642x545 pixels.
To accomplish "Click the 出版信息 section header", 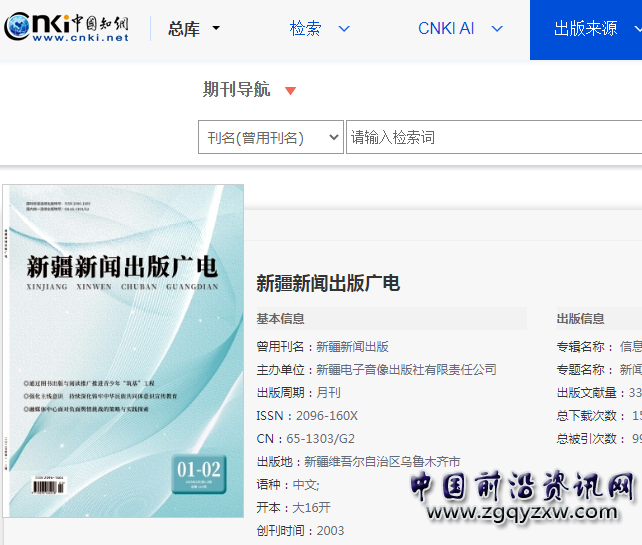I will click(581, 319).
